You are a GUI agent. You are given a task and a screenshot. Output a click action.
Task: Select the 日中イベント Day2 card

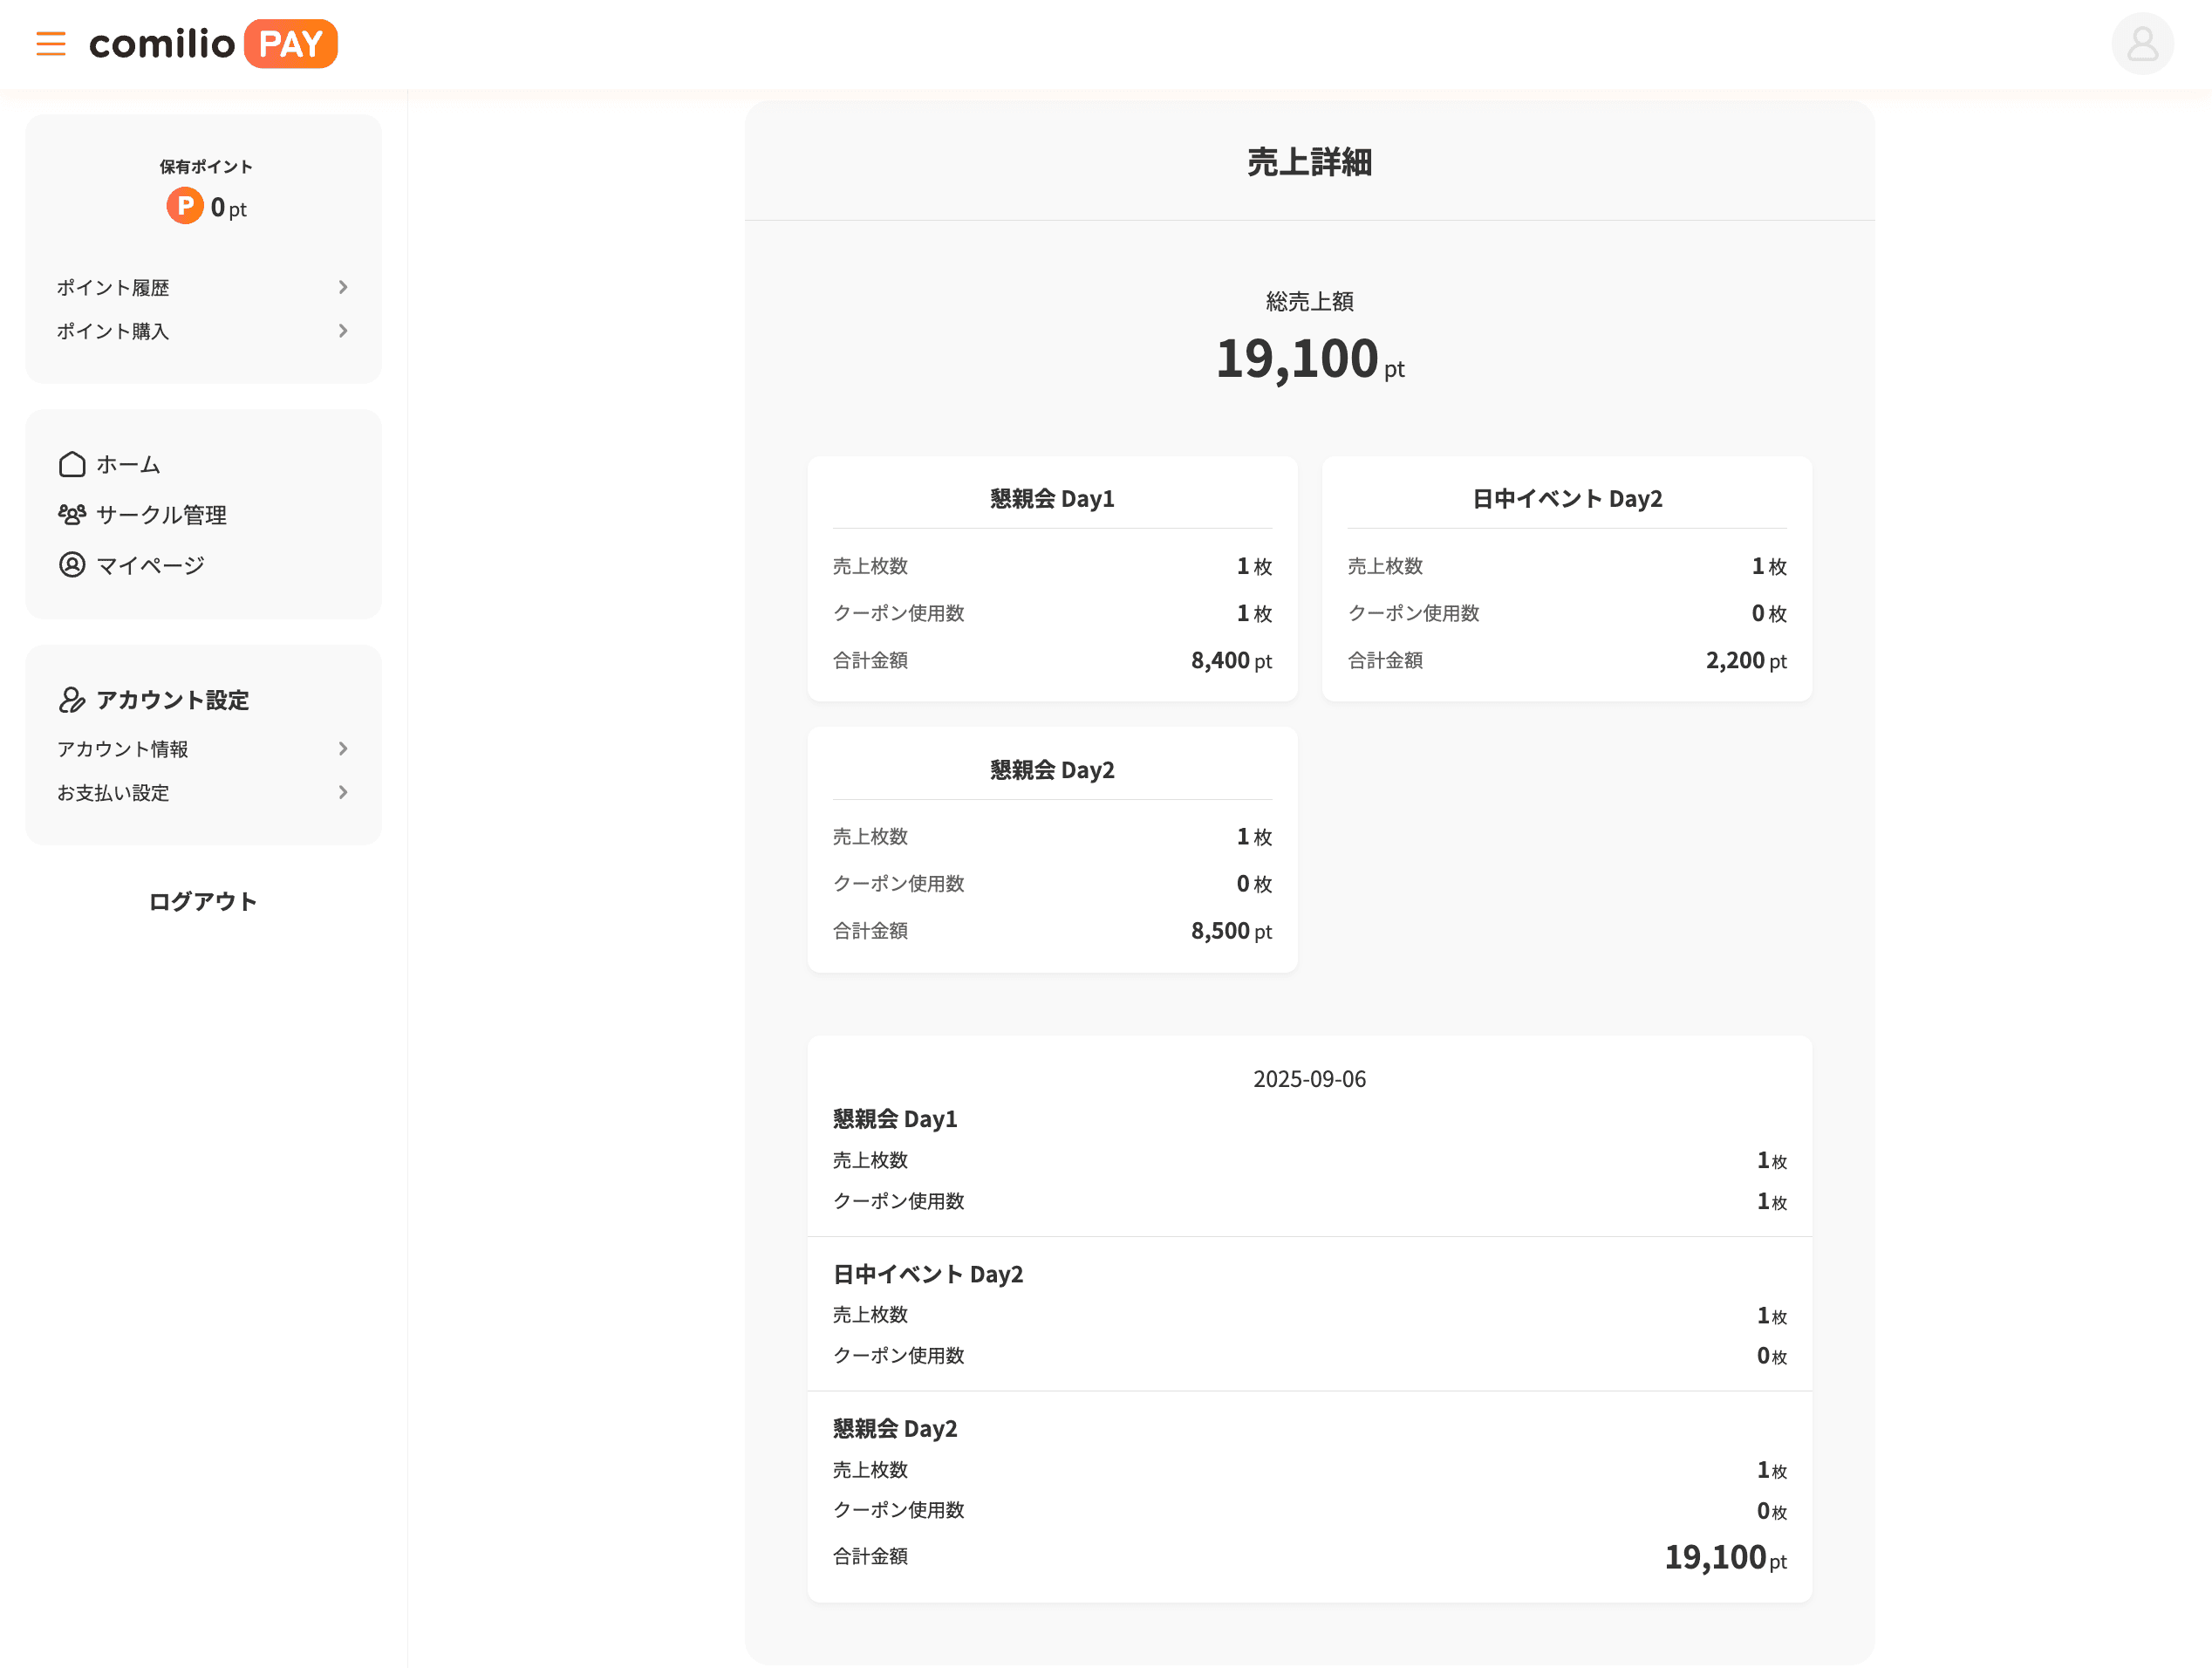click(x=1566, y=580)
